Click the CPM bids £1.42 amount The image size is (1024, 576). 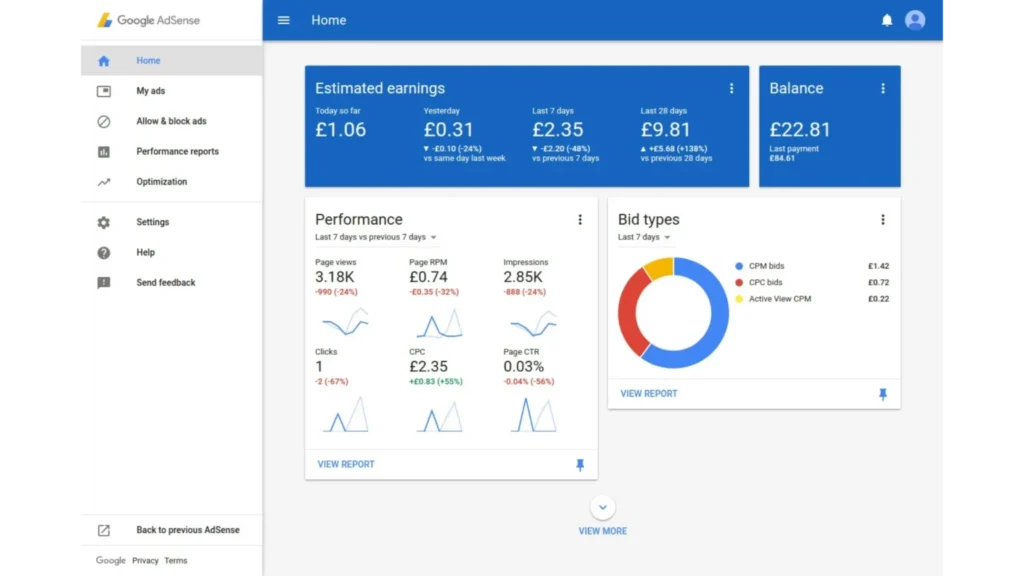pos(878,266)
